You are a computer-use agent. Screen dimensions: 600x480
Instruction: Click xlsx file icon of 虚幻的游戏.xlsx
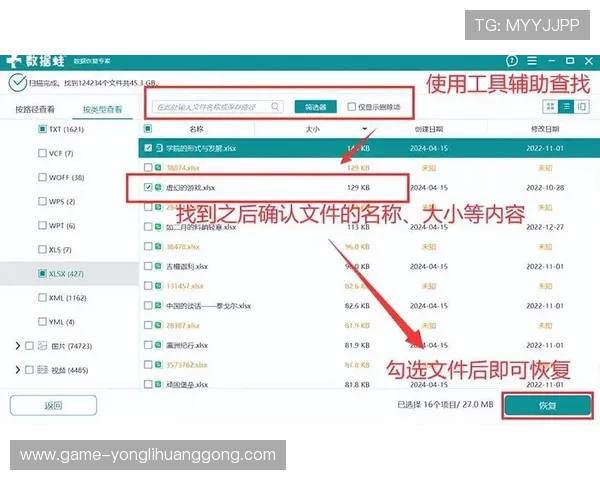[158, 187]
